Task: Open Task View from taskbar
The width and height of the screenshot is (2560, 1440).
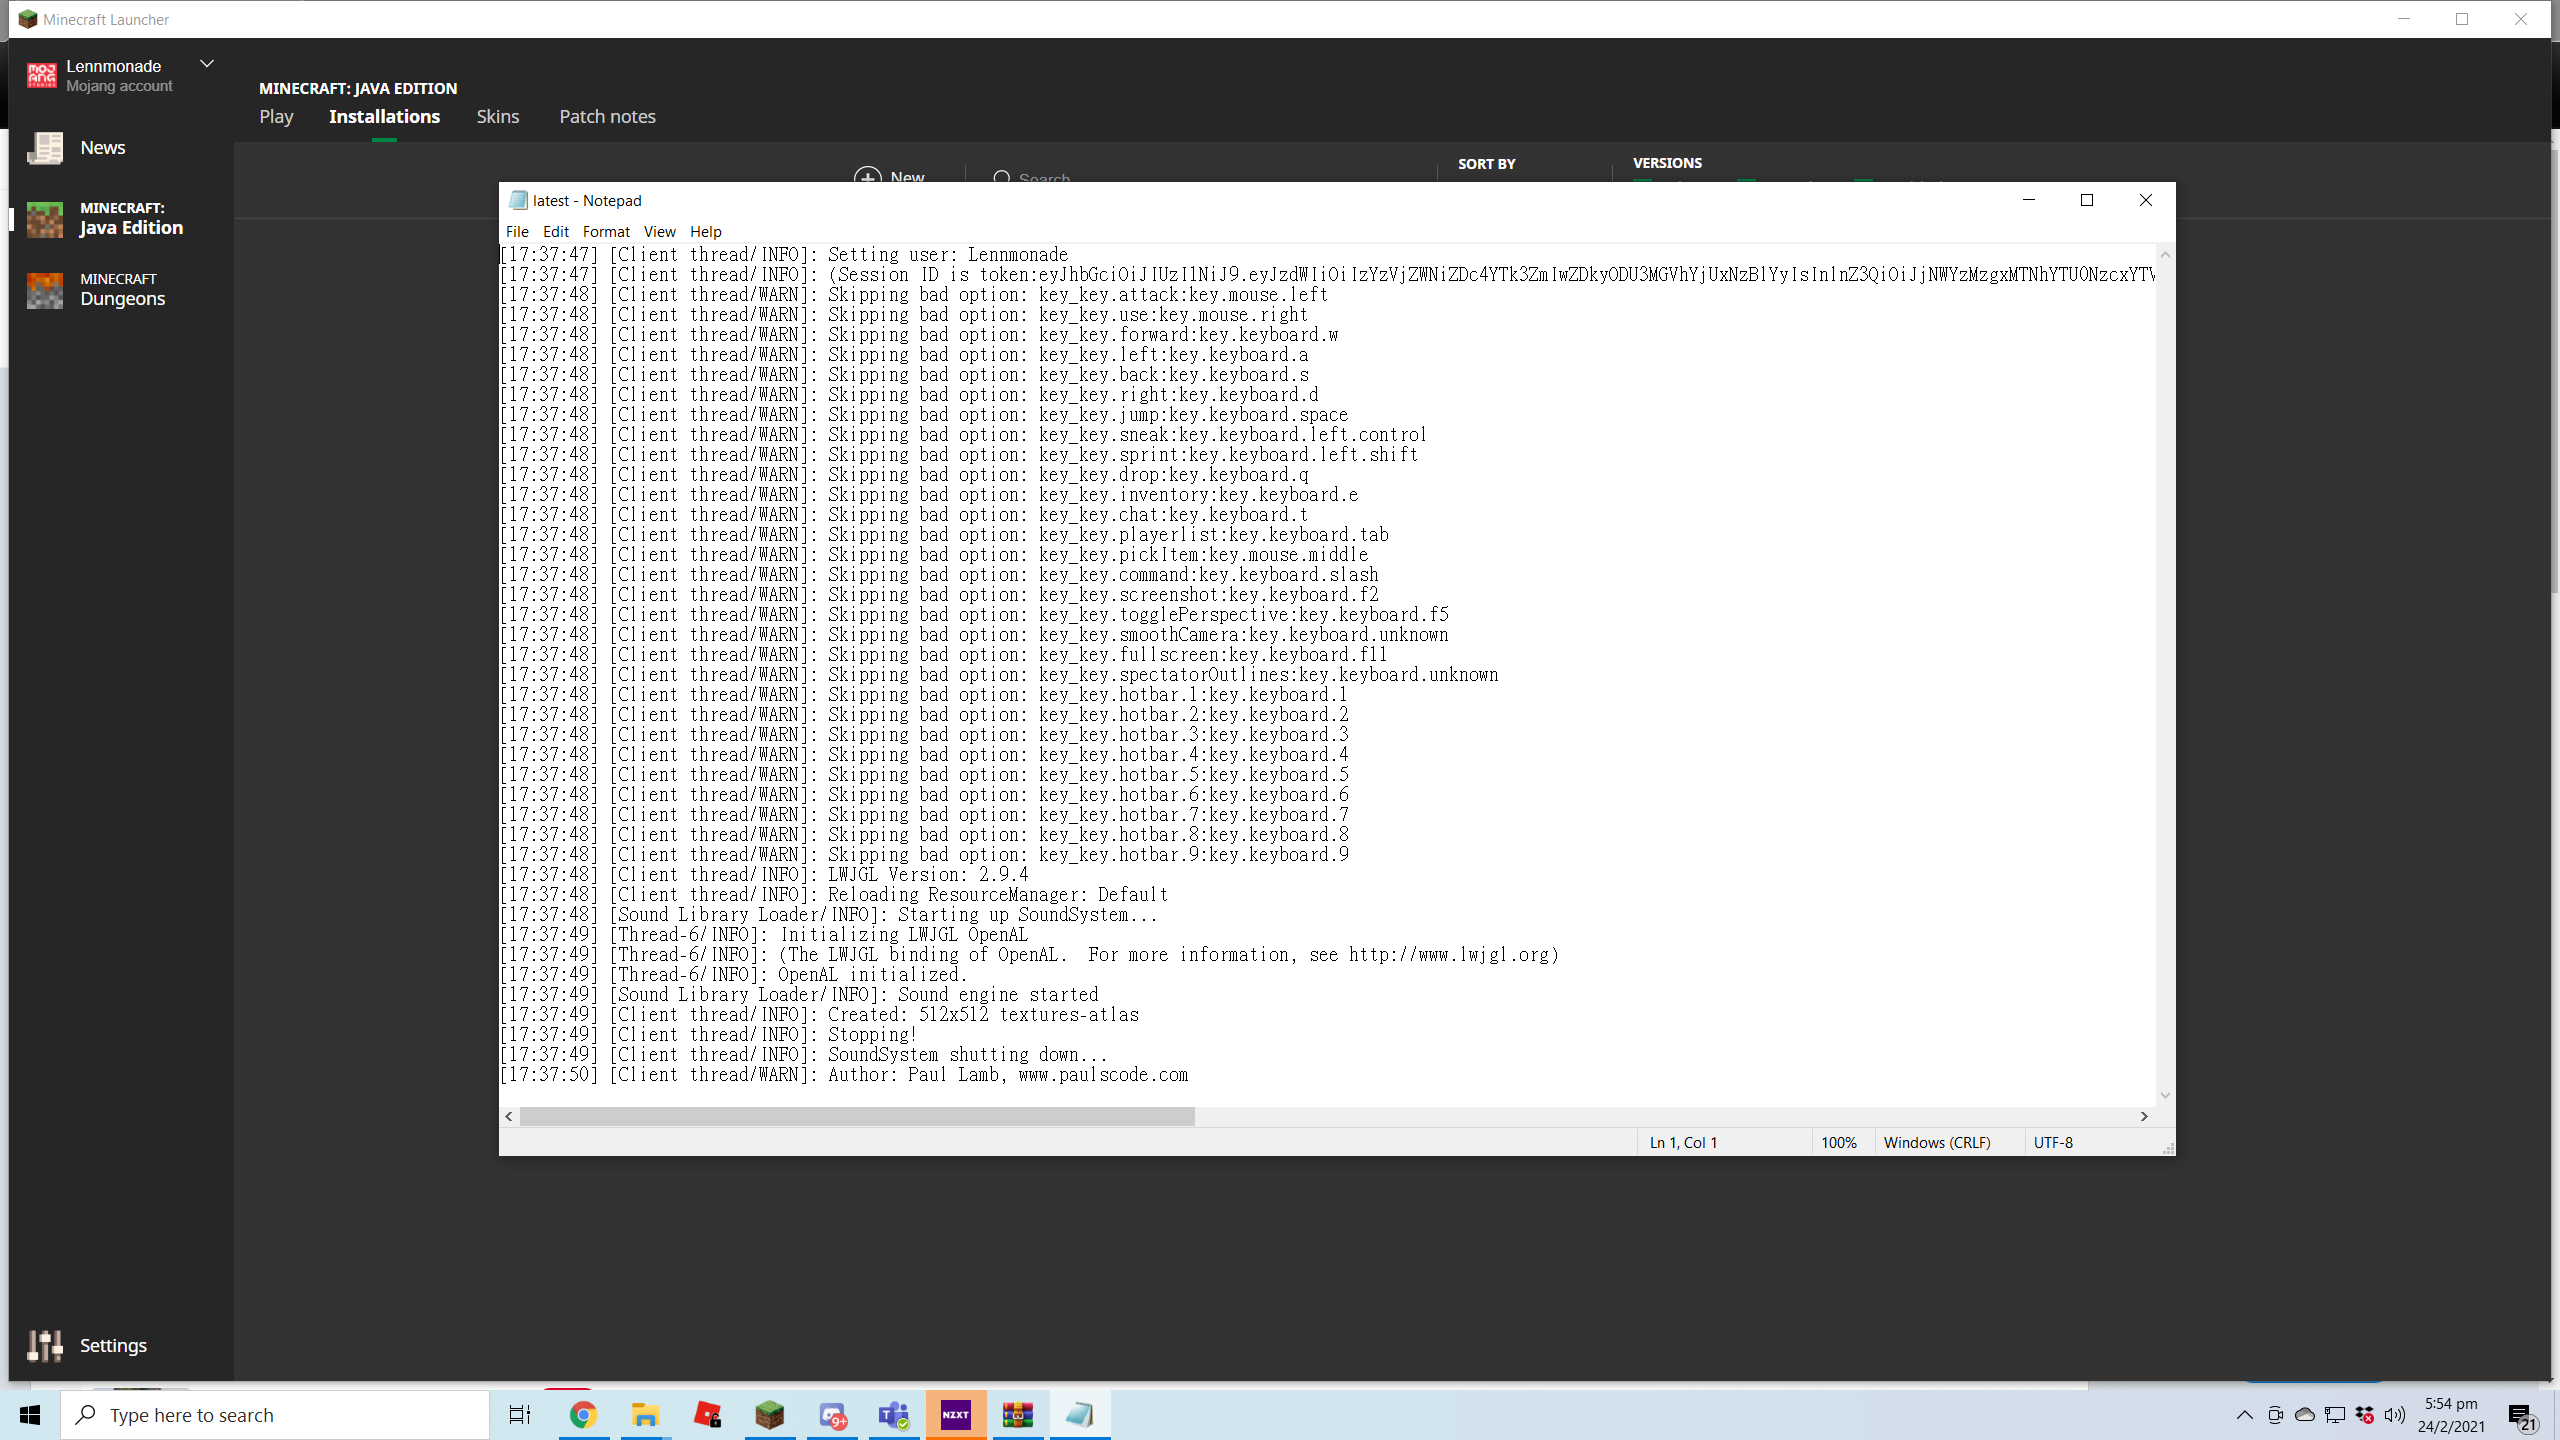Action: (520, 1415)
